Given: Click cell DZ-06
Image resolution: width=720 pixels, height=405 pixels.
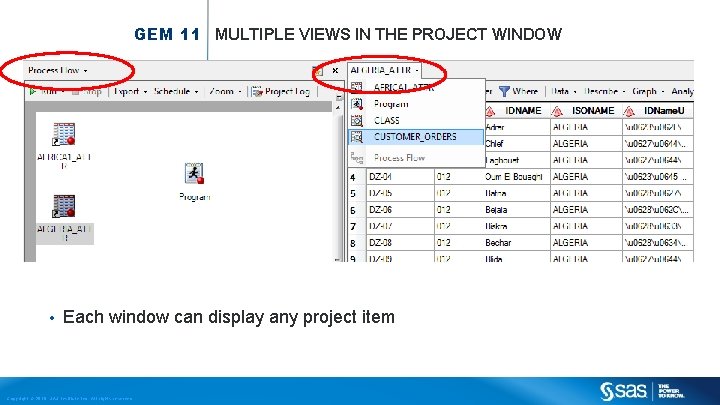Looking at the screenshot, I should [x=400, y=210].
